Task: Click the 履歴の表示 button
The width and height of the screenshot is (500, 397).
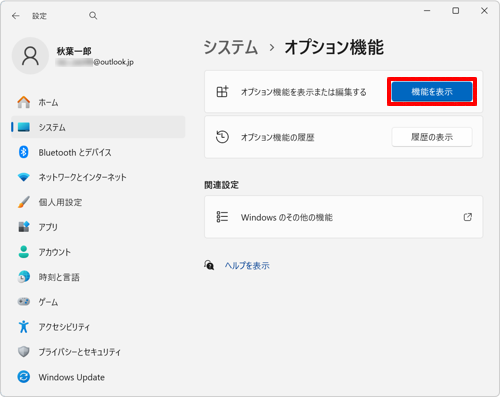Action: click(432, 137)
